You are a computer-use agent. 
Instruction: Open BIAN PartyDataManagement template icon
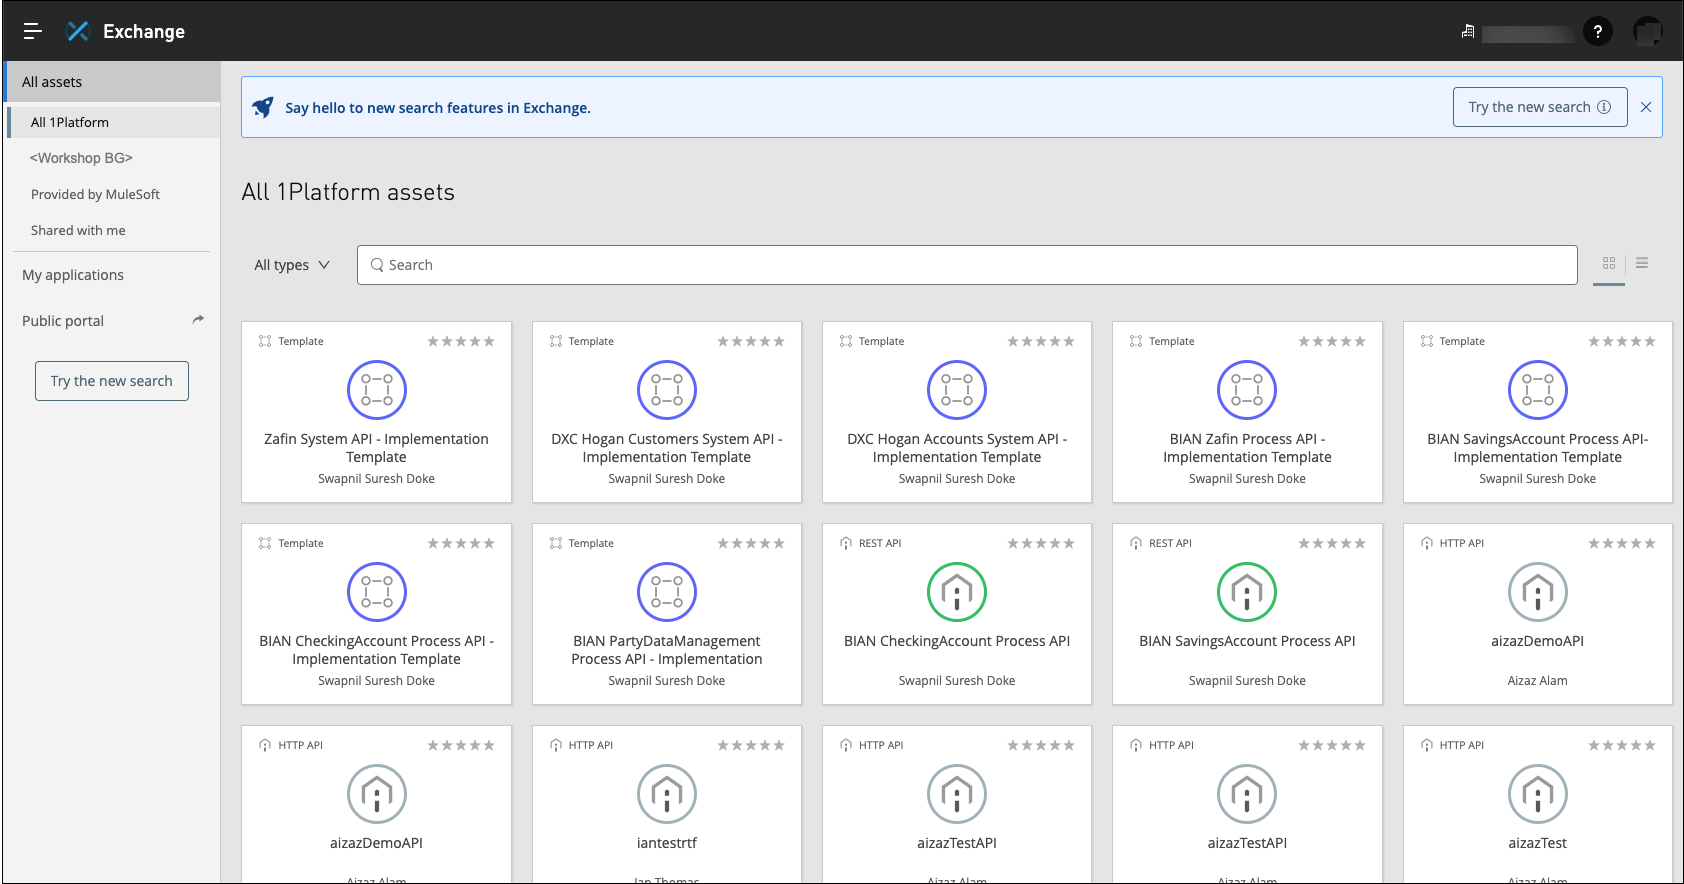point(667,592)
